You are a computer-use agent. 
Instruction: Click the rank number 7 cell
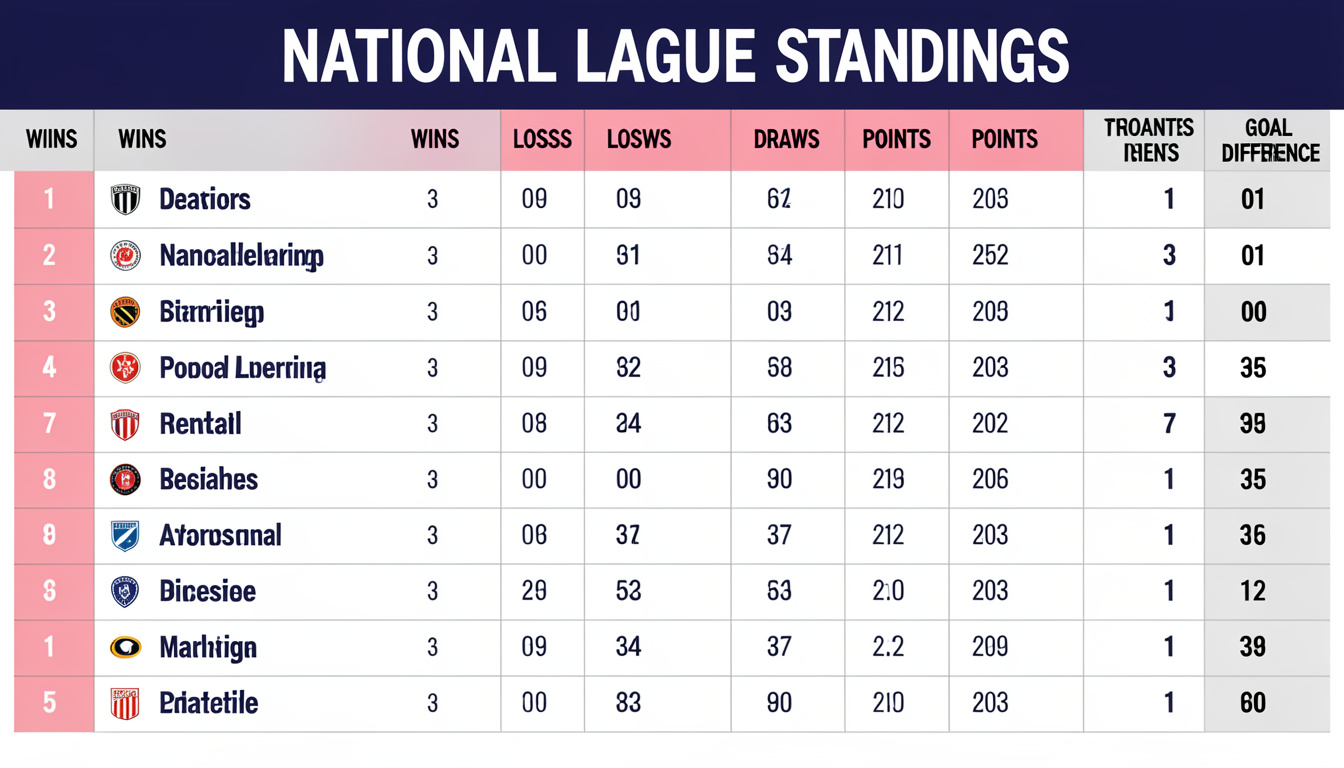49,424
